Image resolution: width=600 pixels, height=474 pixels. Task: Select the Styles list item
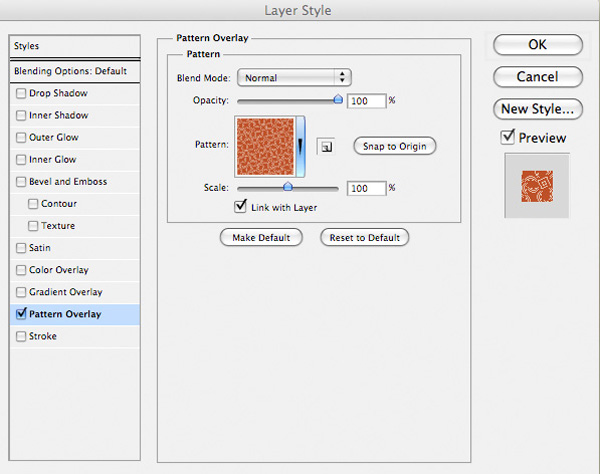75,46
